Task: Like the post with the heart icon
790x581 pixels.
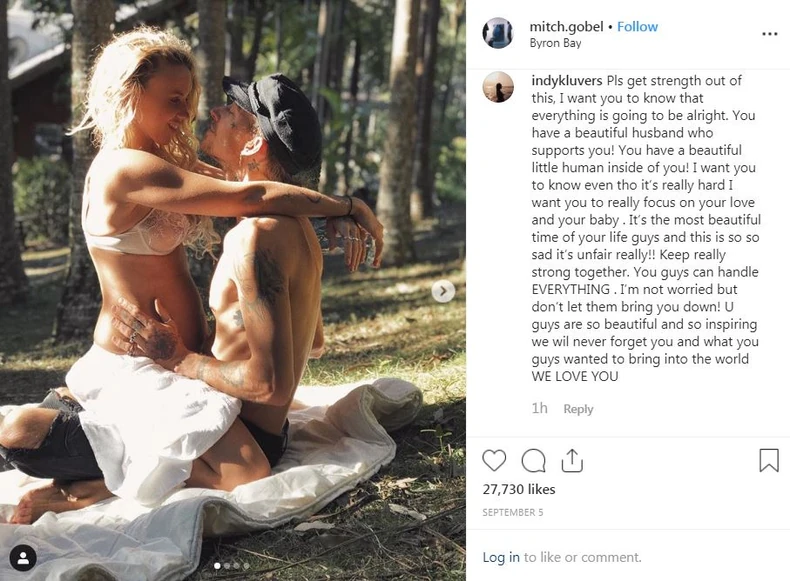Action: (494, 461)
